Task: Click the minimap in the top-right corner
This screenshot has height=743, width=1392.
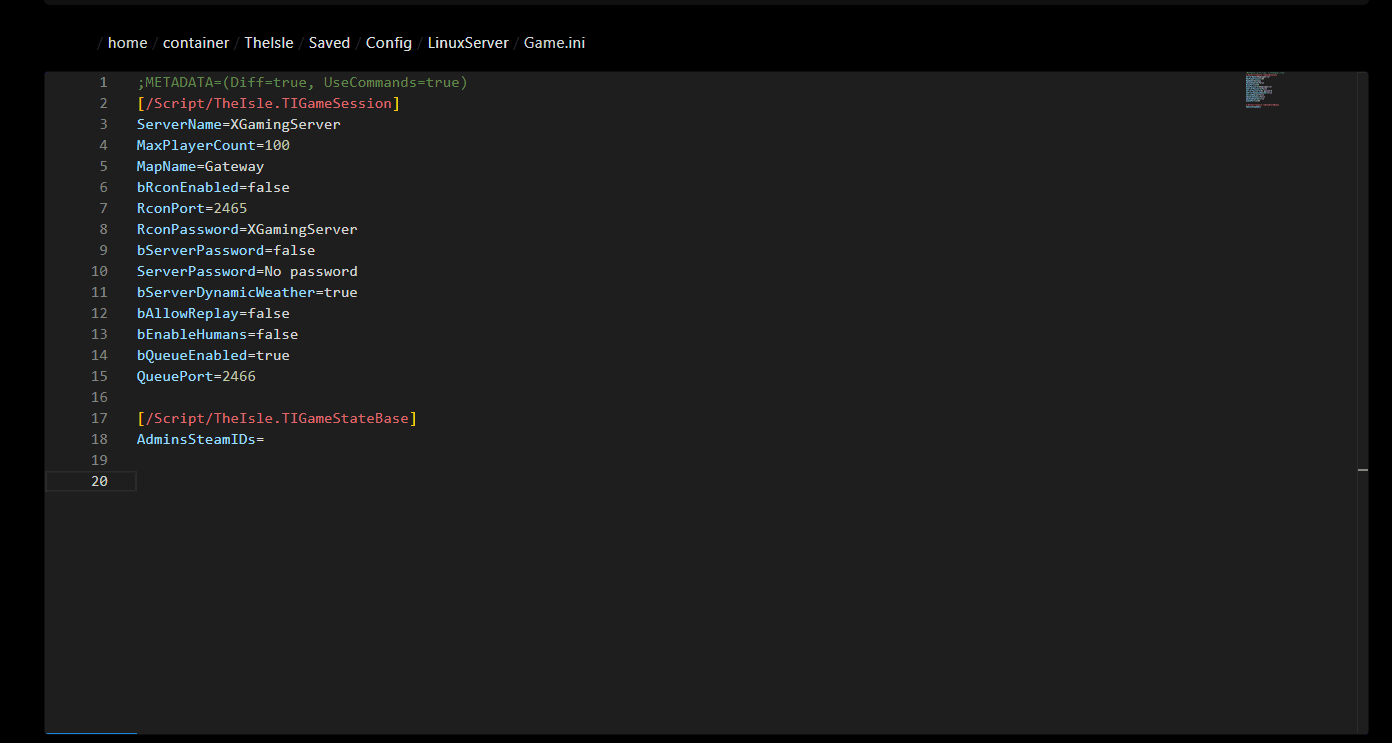Action: click(x=1262, y=90)
